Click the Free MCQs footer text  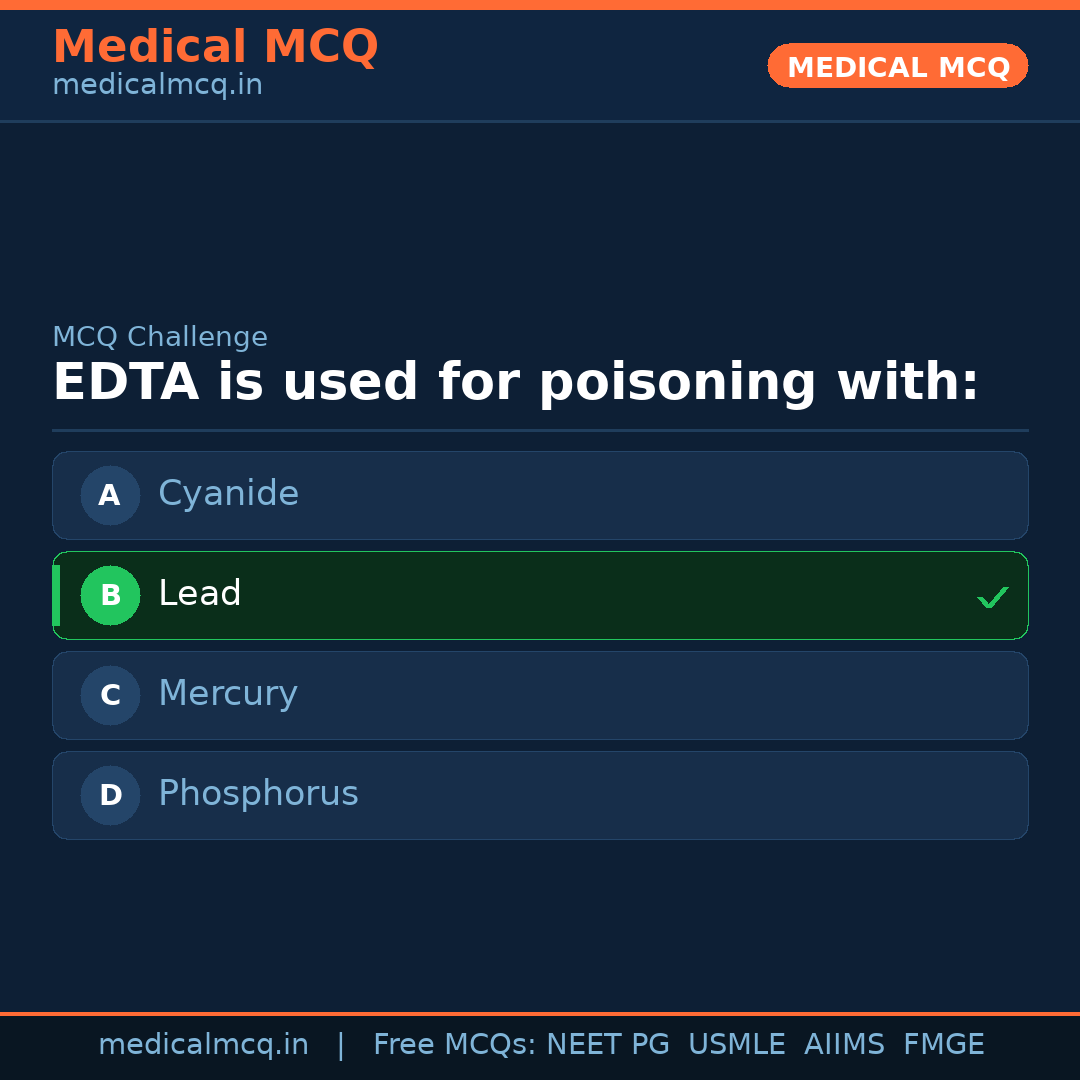click(x=454, y=1045)
